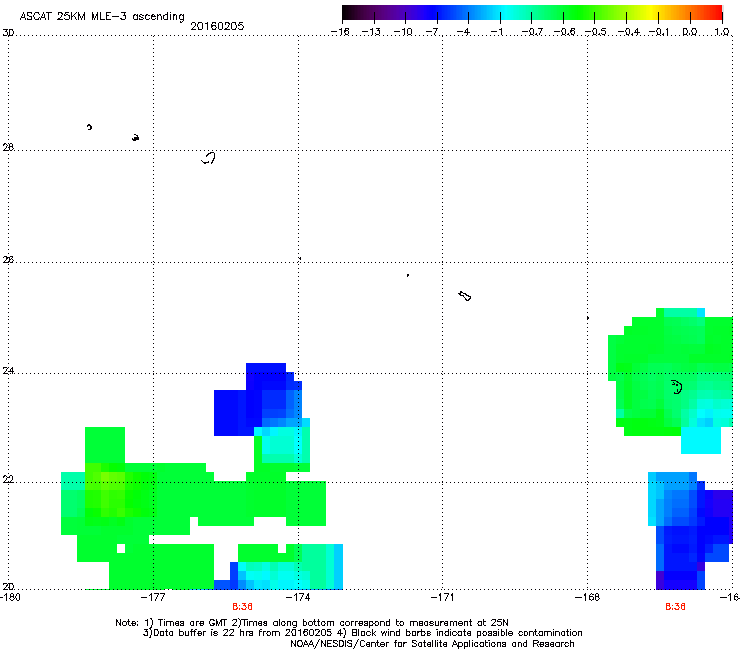Click longitude label -171 on the bottom axis

click(x=442, y=597)
